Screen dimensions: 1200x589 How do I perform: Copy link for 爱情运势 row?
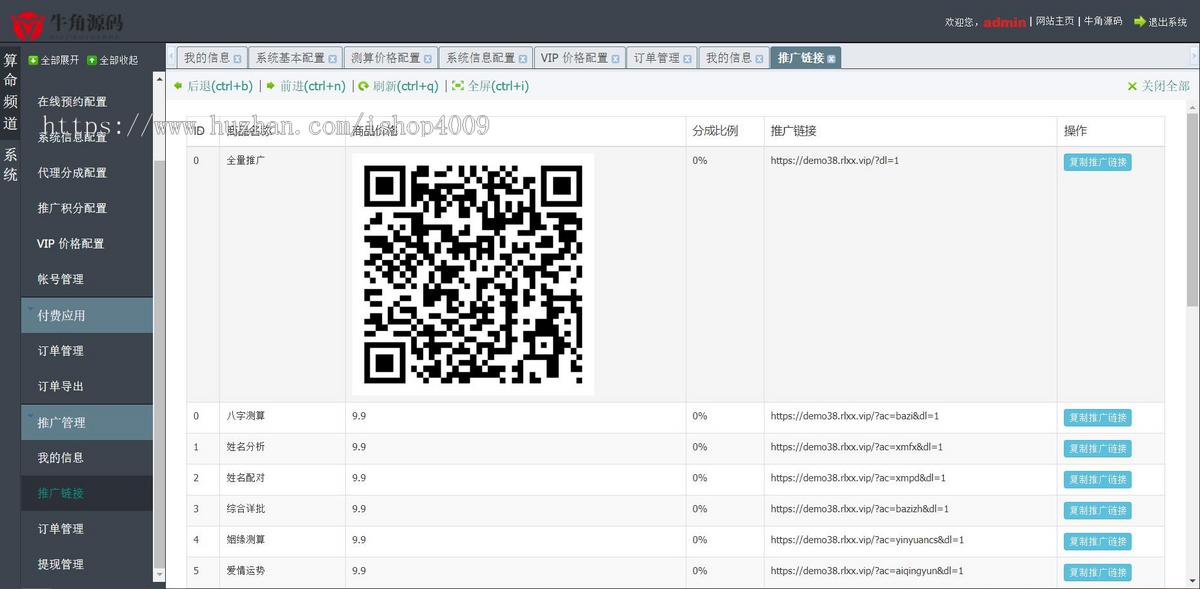(x=1097, y=573)
